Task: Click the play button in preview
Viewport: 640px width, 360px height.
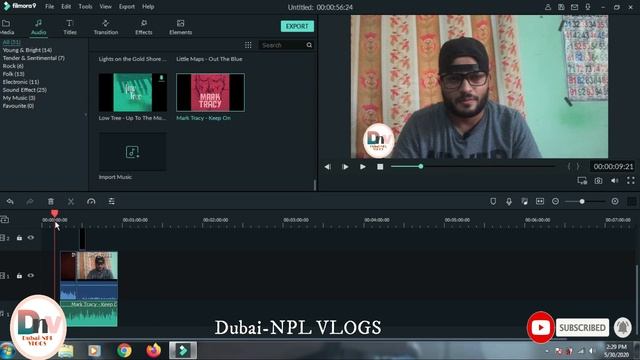Action: 362,167
